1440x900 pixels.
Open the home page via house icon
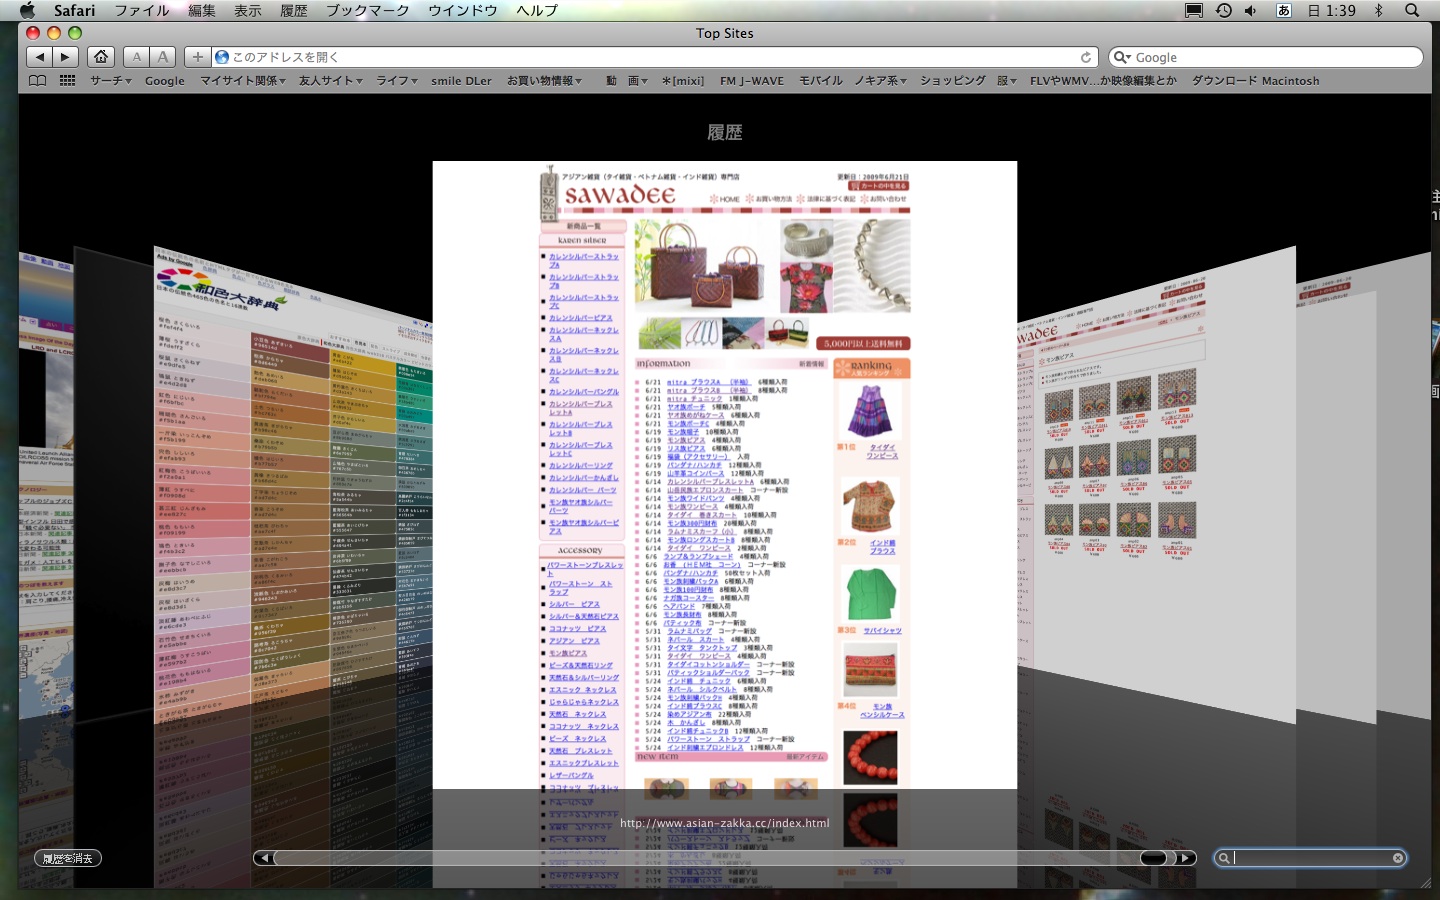101,57
